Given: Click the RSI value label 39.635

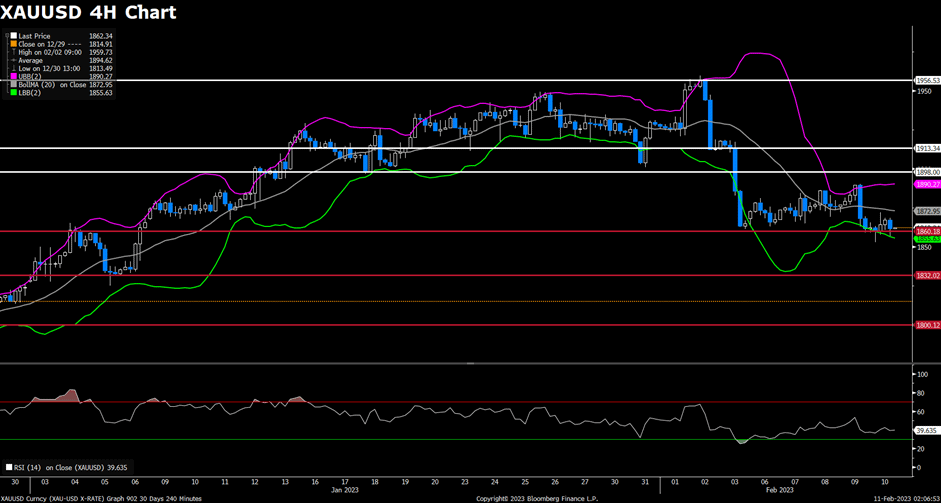Looking at the screenshot, I should [927, 430].
